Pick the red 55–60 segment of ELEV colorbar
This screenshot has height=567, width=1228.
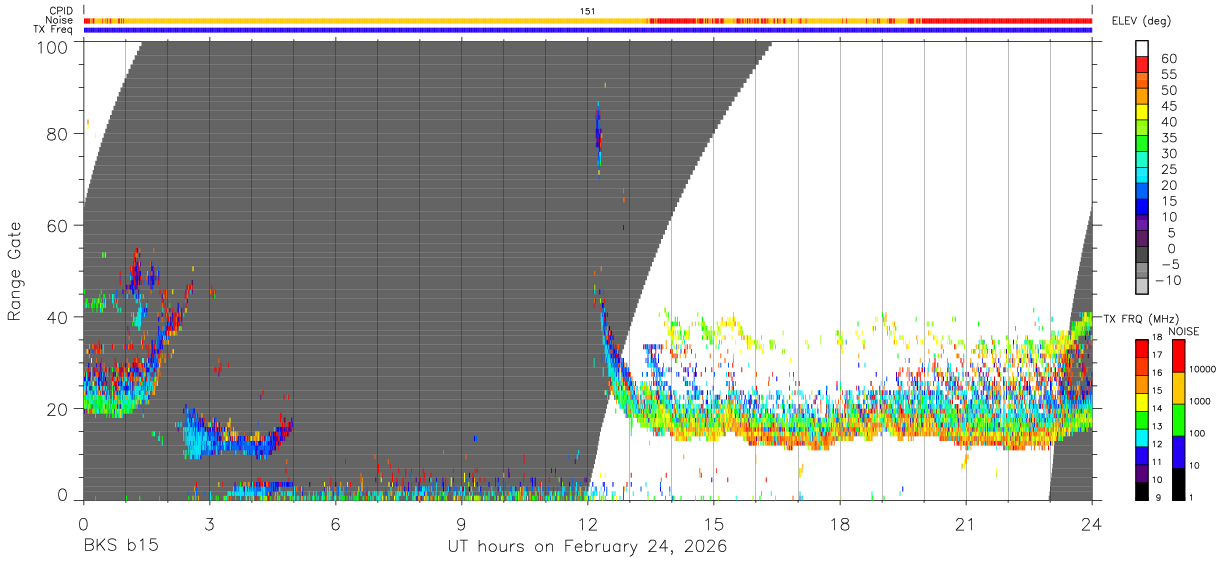tap(1142, 65)
